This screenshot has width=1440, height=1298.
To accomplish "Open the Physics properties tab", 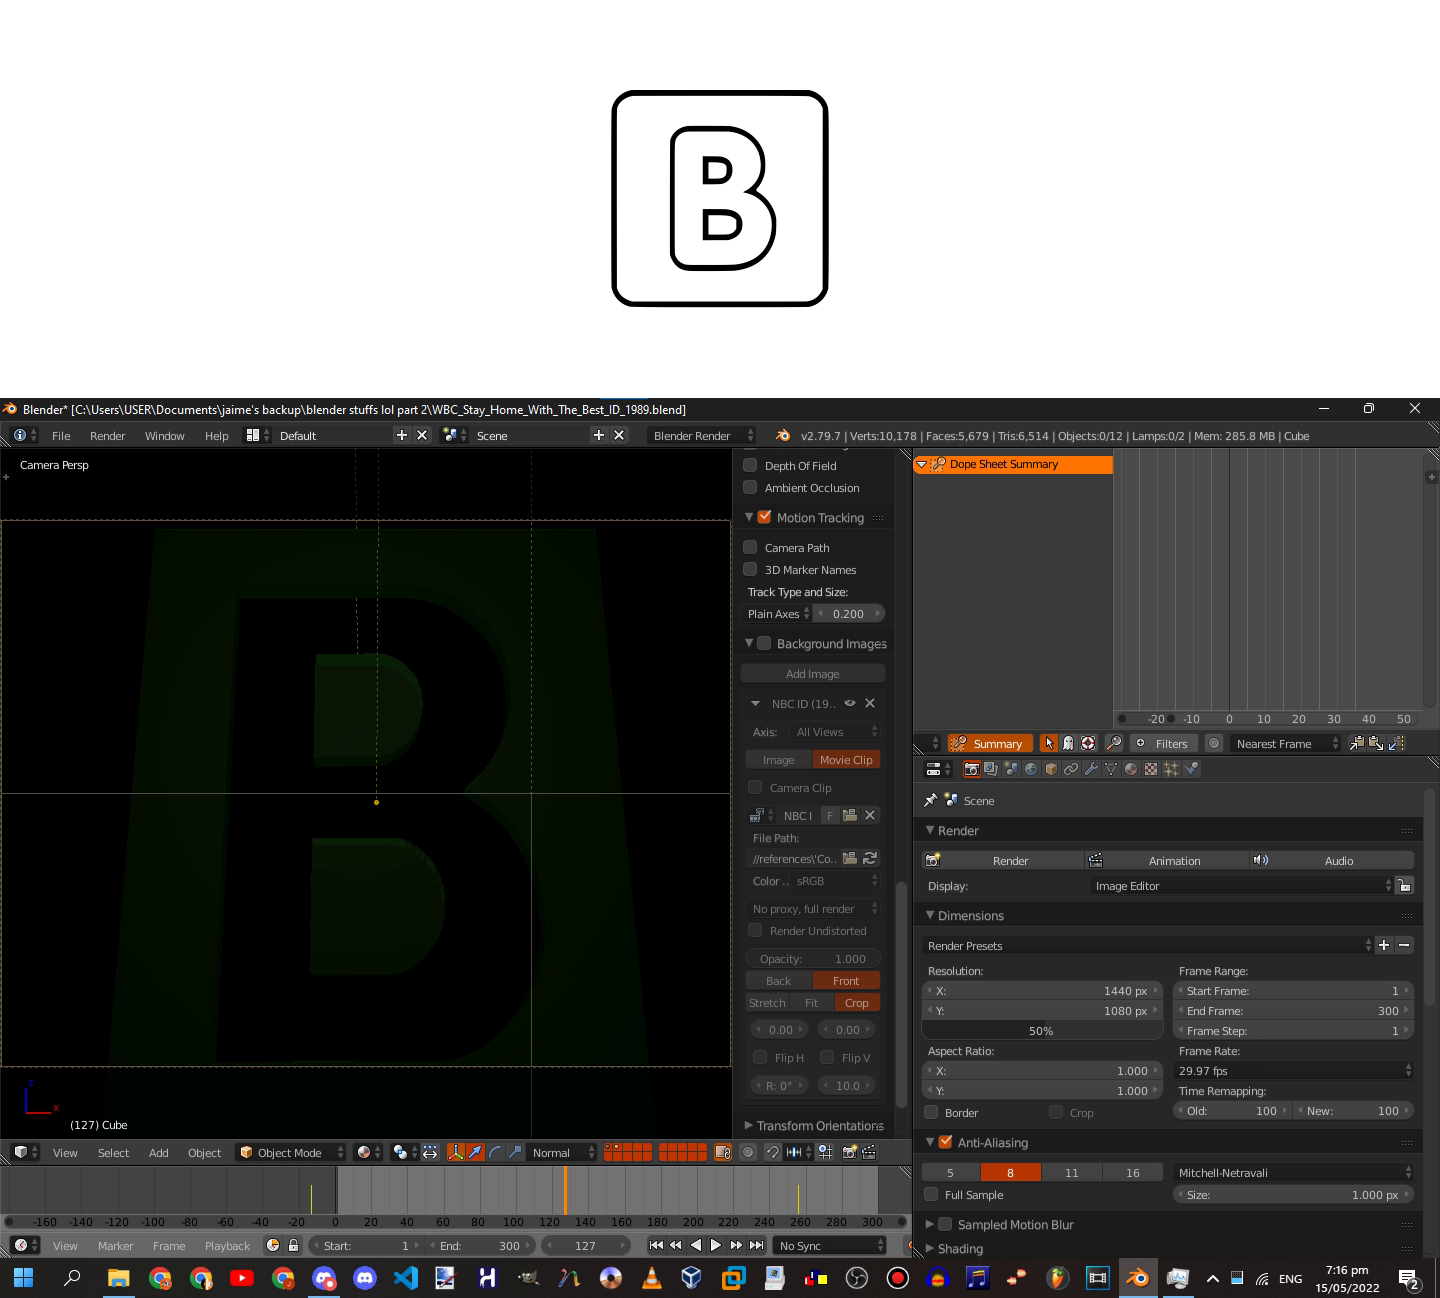I will tap(1191, 769).
